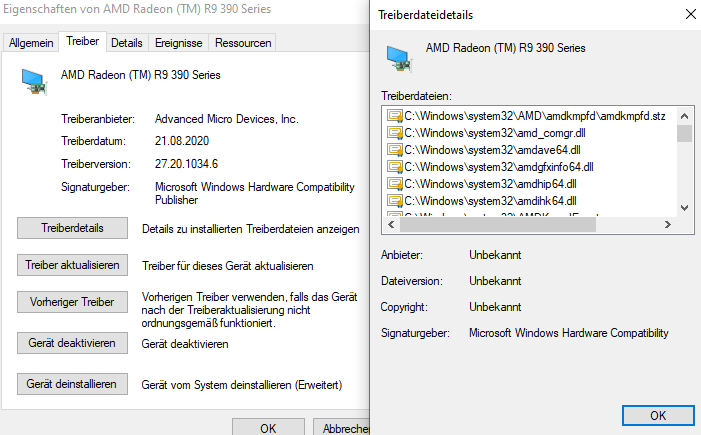
Task: Click Signaturgeber value in Treiberdateidetails dialog
Action: point(569,333)
